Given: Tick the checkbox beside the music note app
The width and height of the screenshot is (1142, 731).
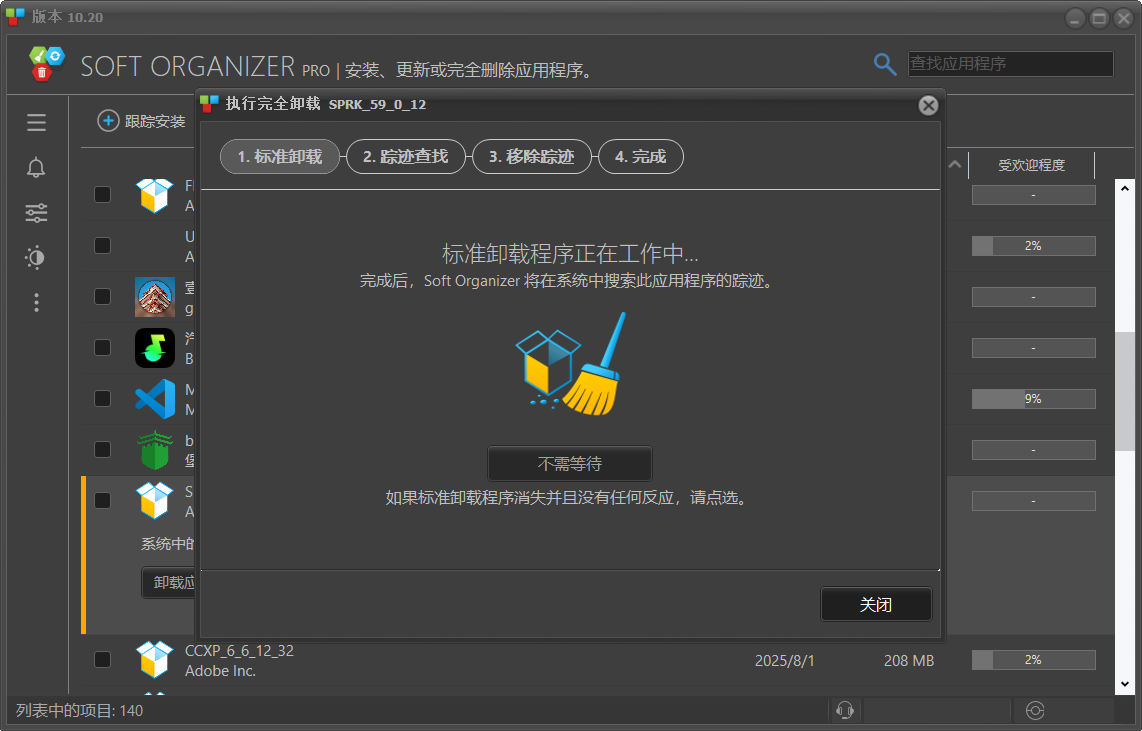Looking at the screenshot, I should [103, 347].
